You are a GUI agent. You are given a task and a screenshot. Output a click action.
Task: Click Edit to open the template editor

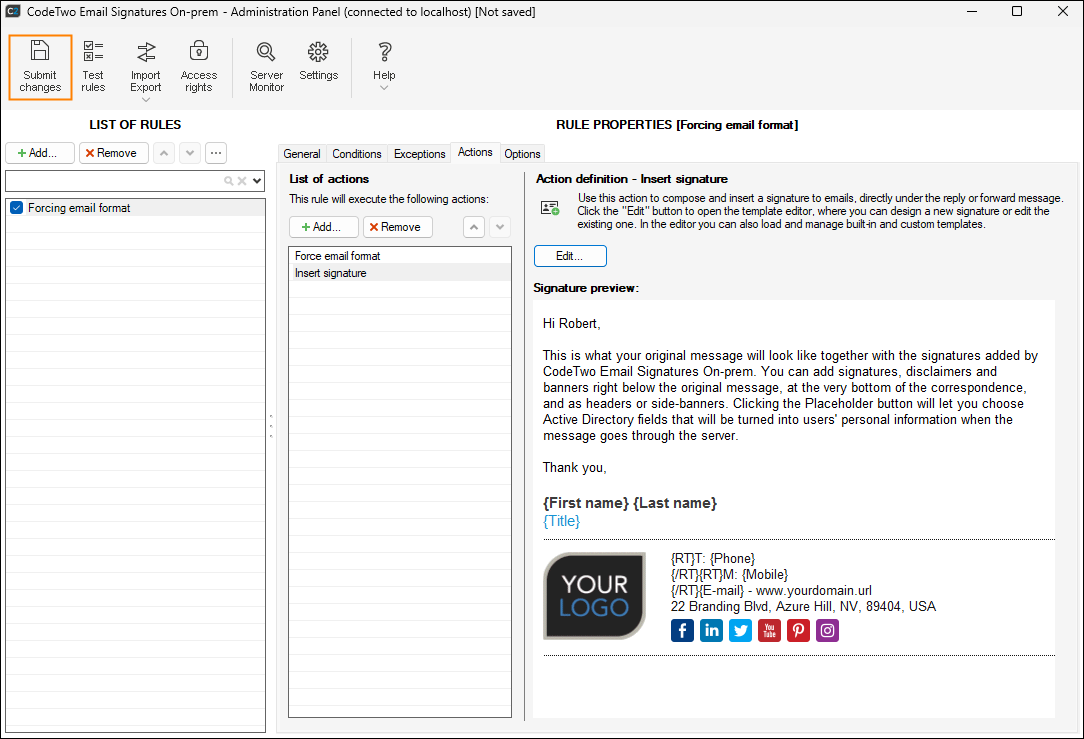[x=570, y=256]
